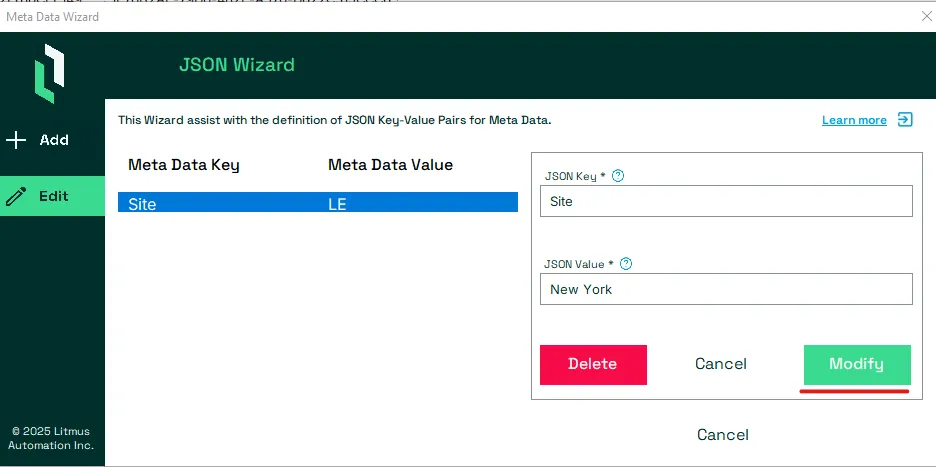Click into the JSON Key field containing Site
Viewport: 936px width, 467px height.
726,201
